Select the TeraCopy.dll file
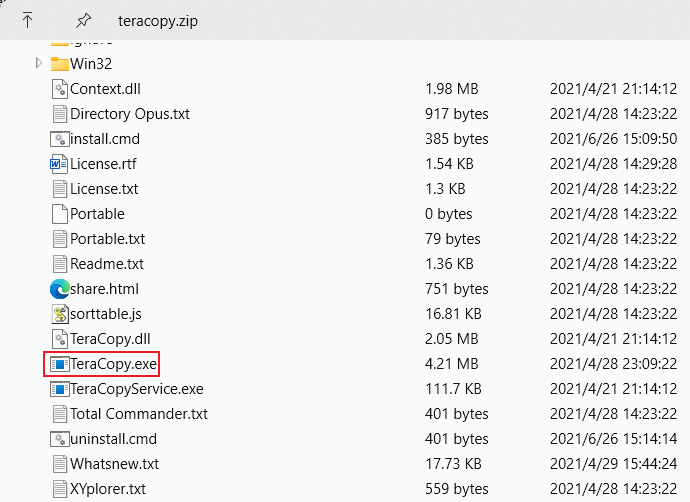690x502 pixels. (x=110, y=339)
